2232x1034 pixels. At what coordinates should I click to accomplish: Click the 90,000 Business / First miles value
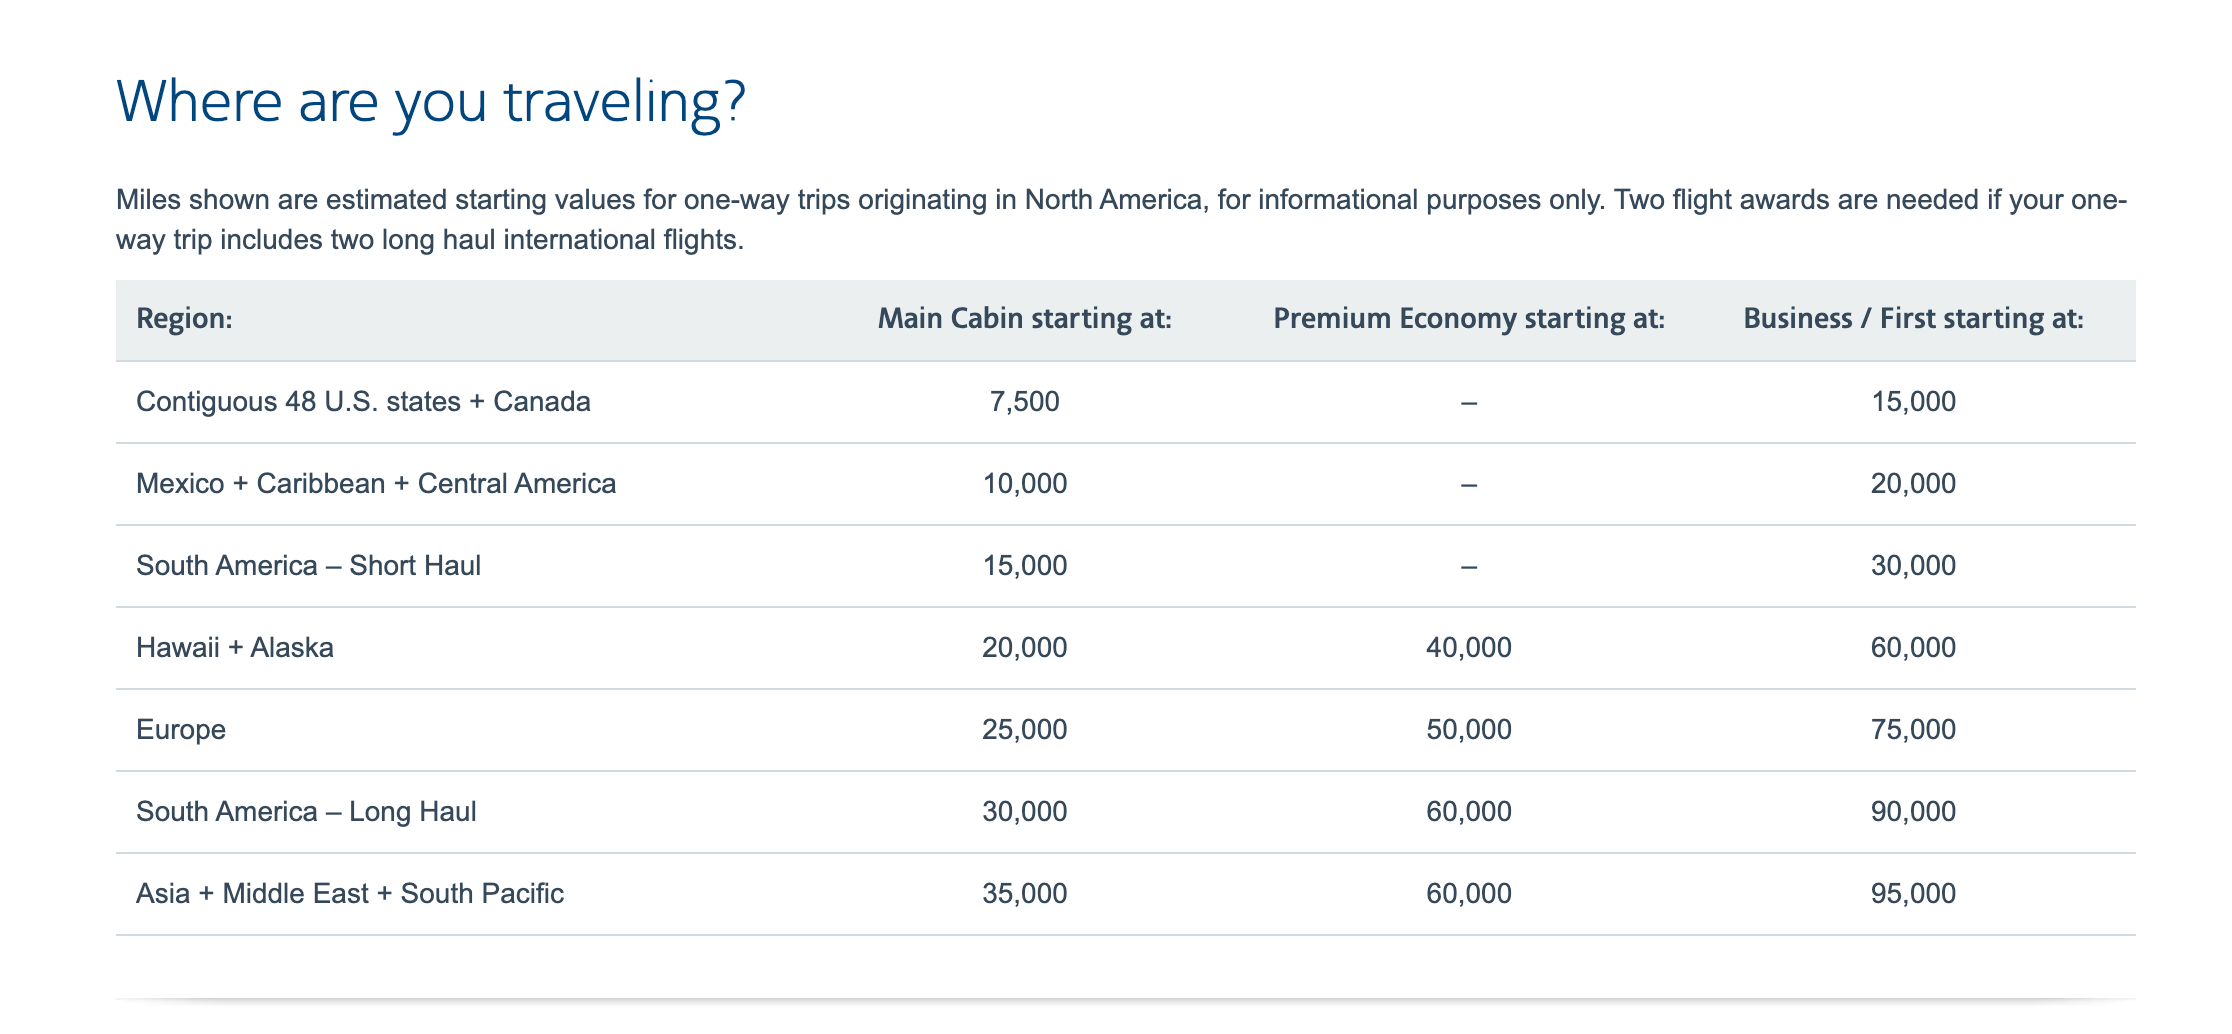click(x=1912, y=812)
